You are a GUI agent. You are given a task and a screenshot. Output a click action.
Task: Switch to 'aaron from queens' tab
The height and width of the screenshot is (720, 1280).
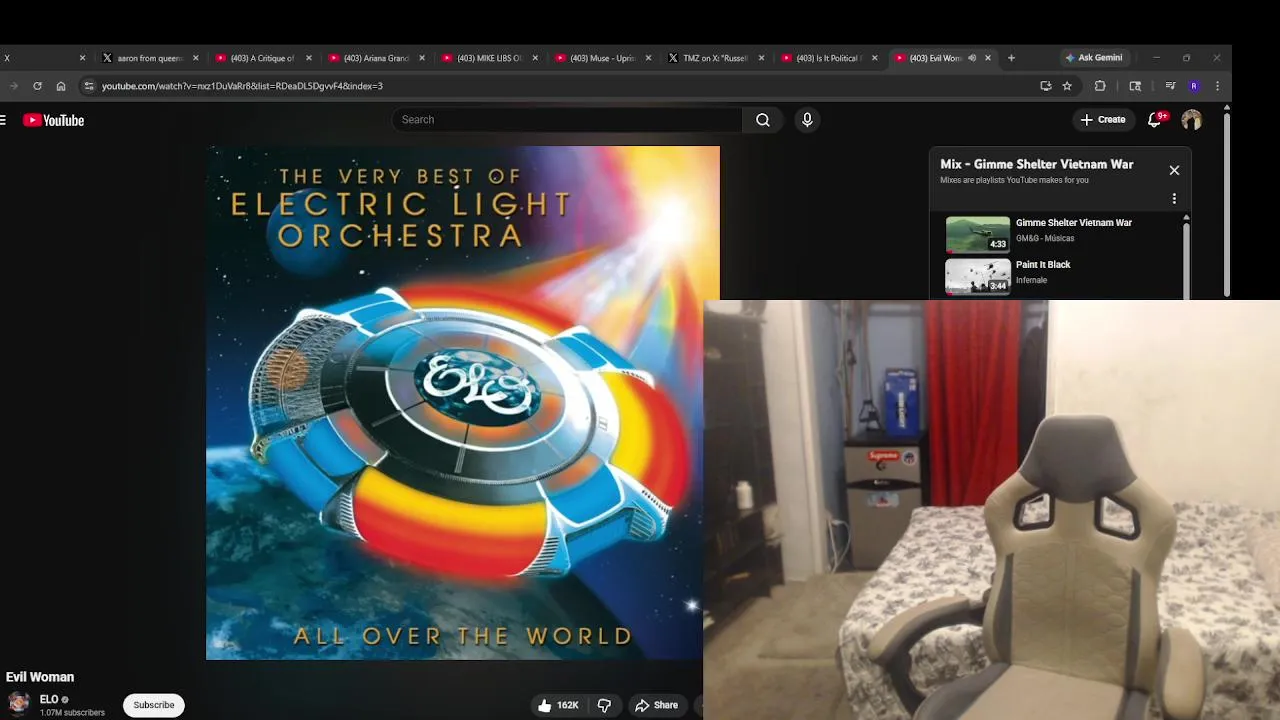coord(148,58)
